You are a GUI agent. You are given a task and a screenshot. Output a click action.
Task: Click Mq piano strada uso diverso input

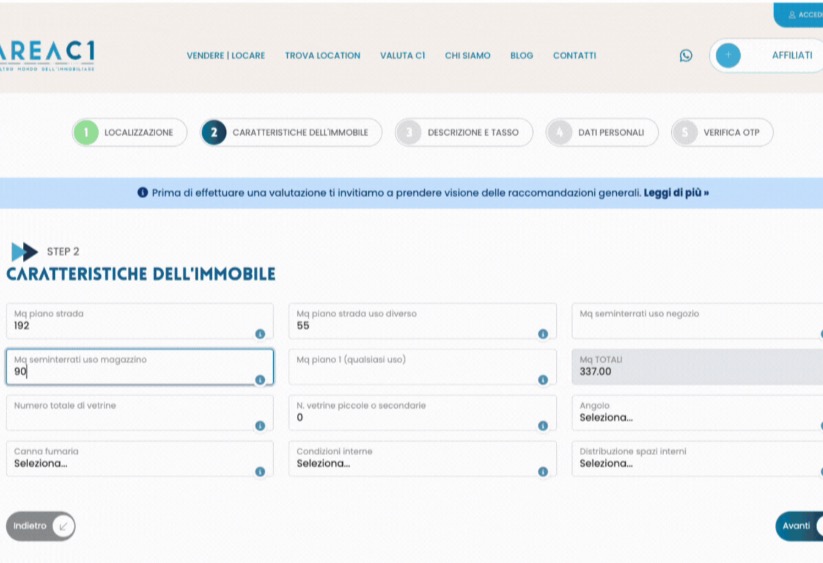[423, 321]
